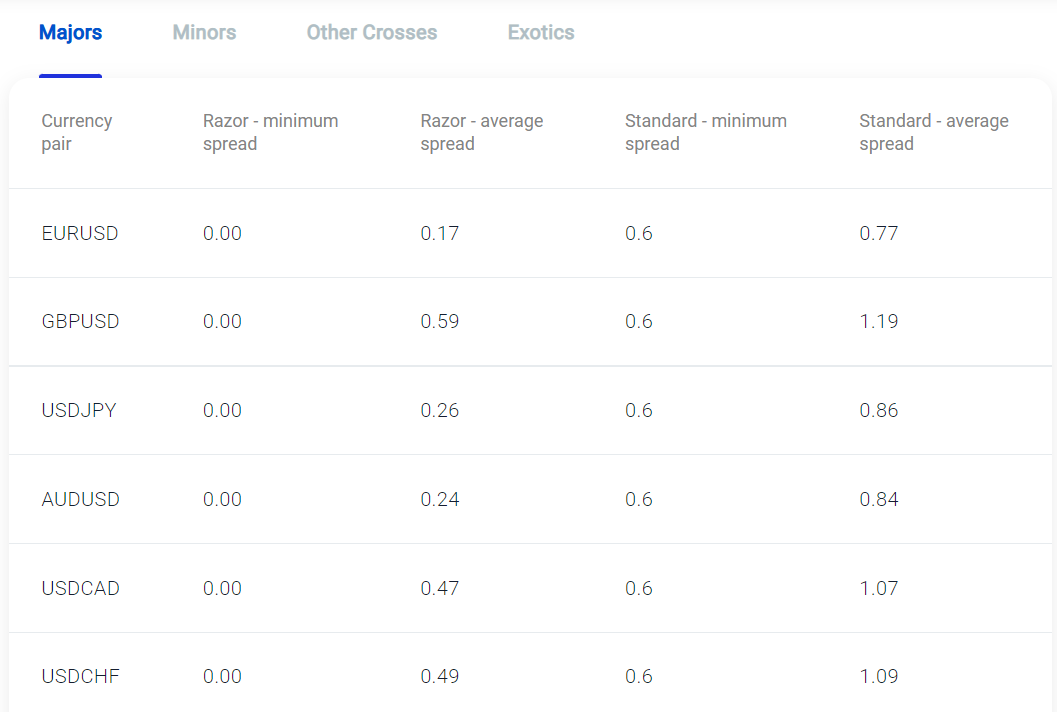Click the Standard - minimum spread header
This screenshot has width=1057, height=712.
coord(705,132)
